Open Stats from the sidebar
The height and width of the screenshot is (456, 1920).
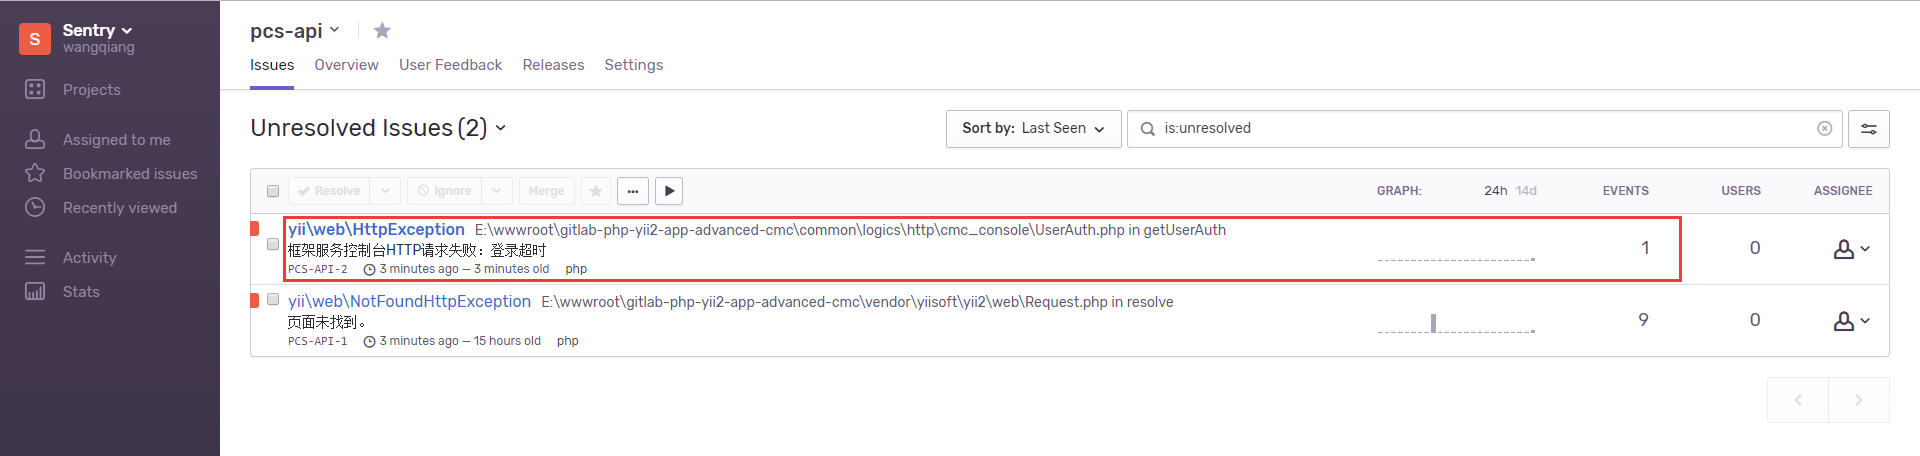81,292
